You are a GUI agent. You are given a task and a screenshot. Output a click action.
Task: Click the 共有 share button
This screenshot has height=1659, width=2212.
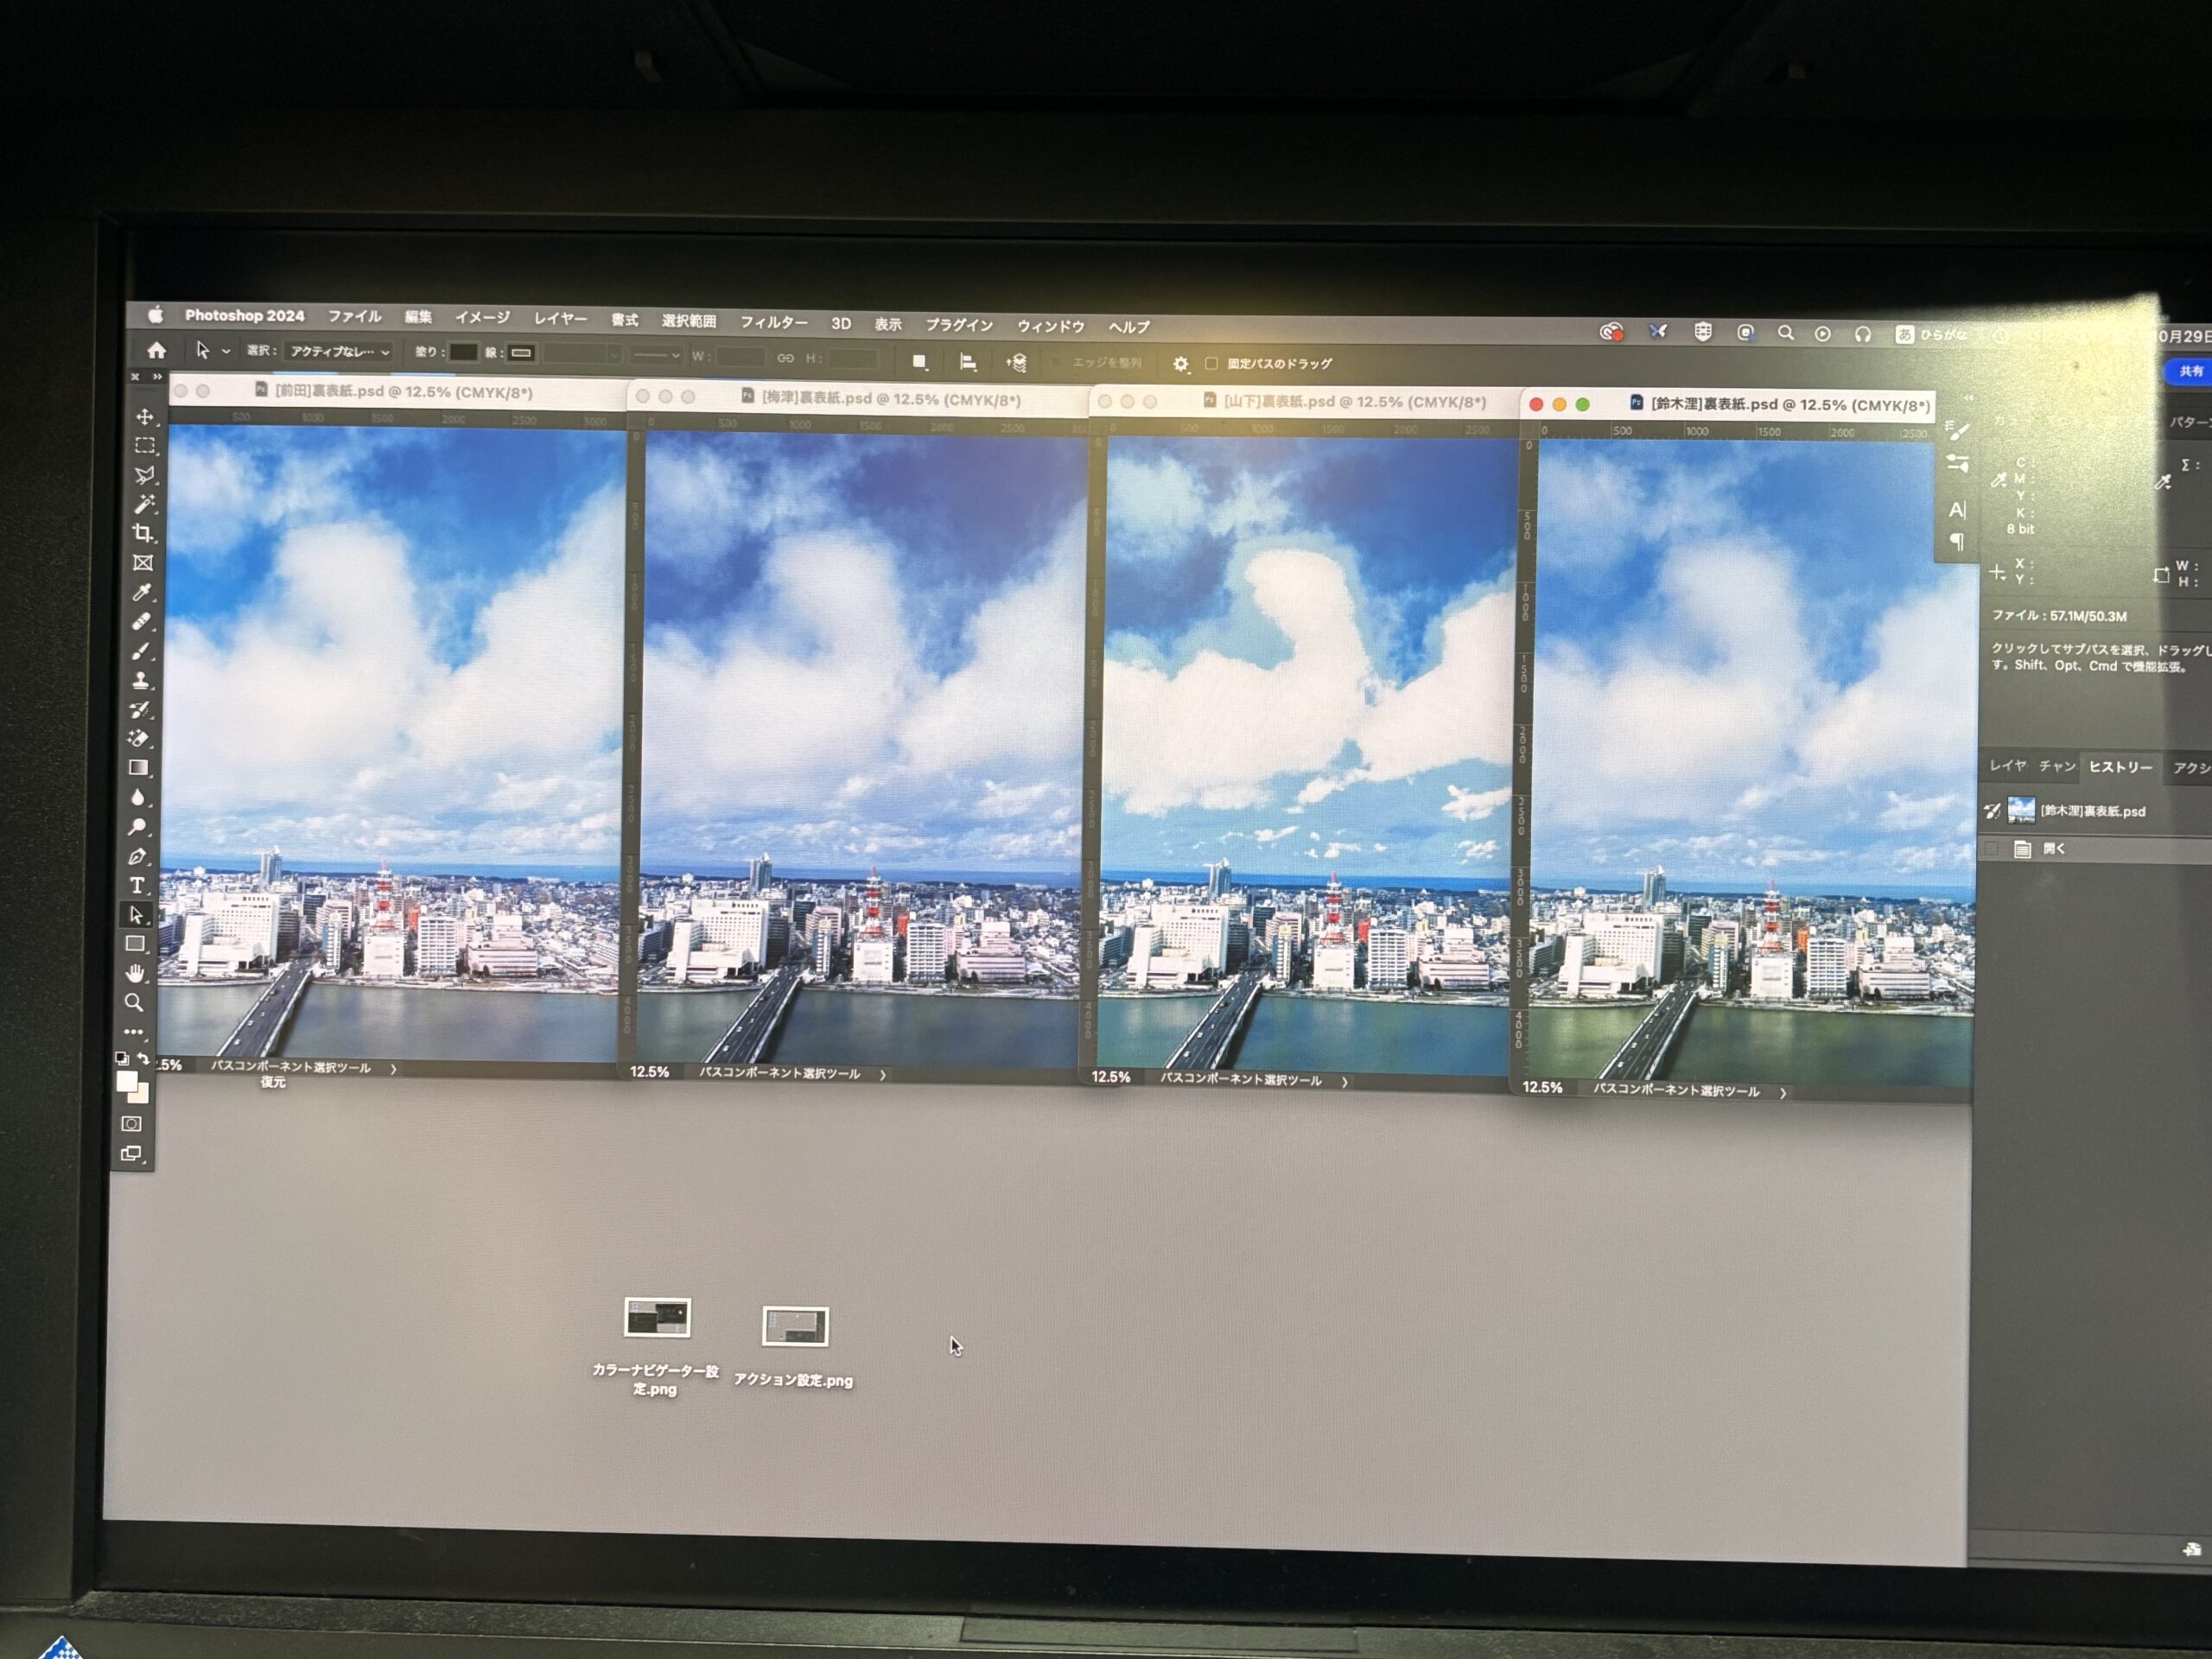point(2190,371)
